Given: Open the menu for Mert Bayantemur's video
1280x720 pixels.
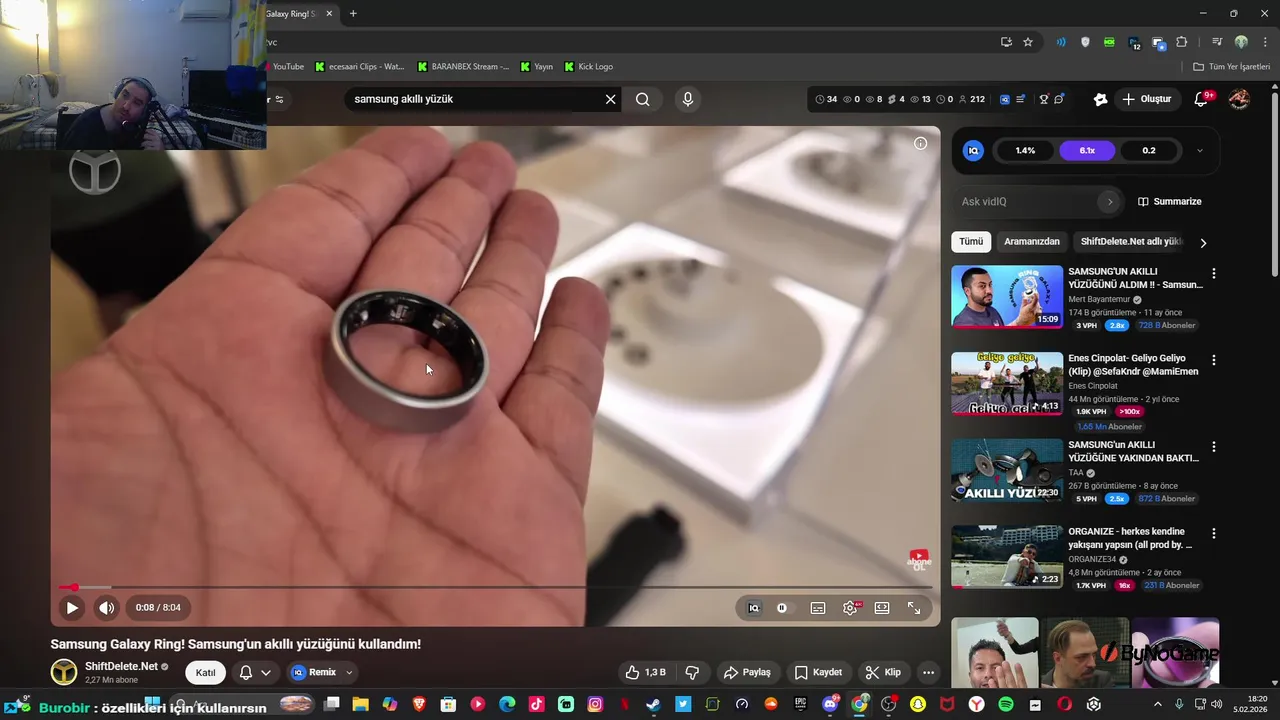Looking at the screenshot, I should click(1214, 273).
